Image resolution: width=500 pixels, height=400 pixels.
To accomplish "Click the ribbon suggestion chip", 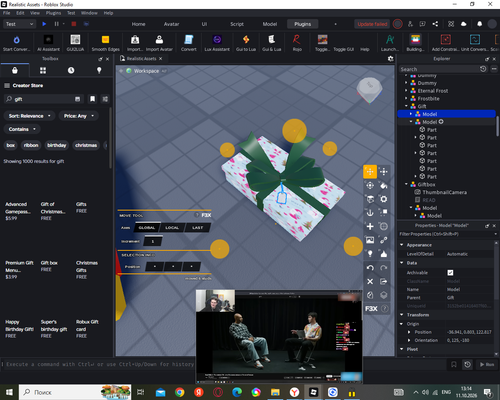I will point(31,145).
